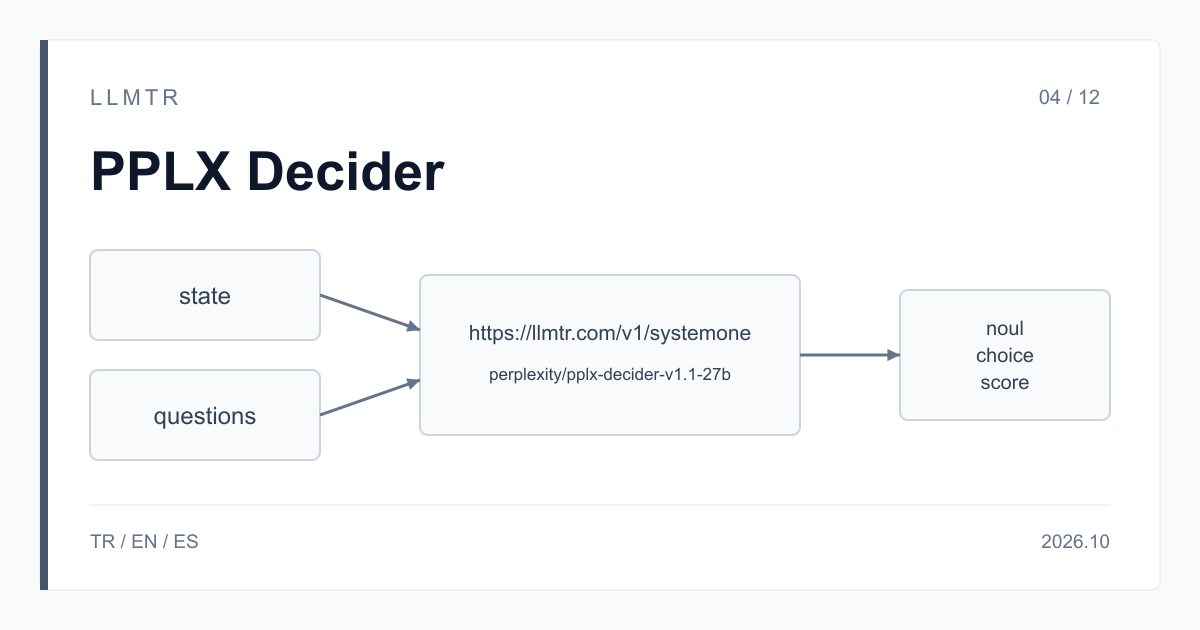The width and height of the screenshot is (1200, 630).
Task: Select the questions input box
Action: (x=205, y=415)
